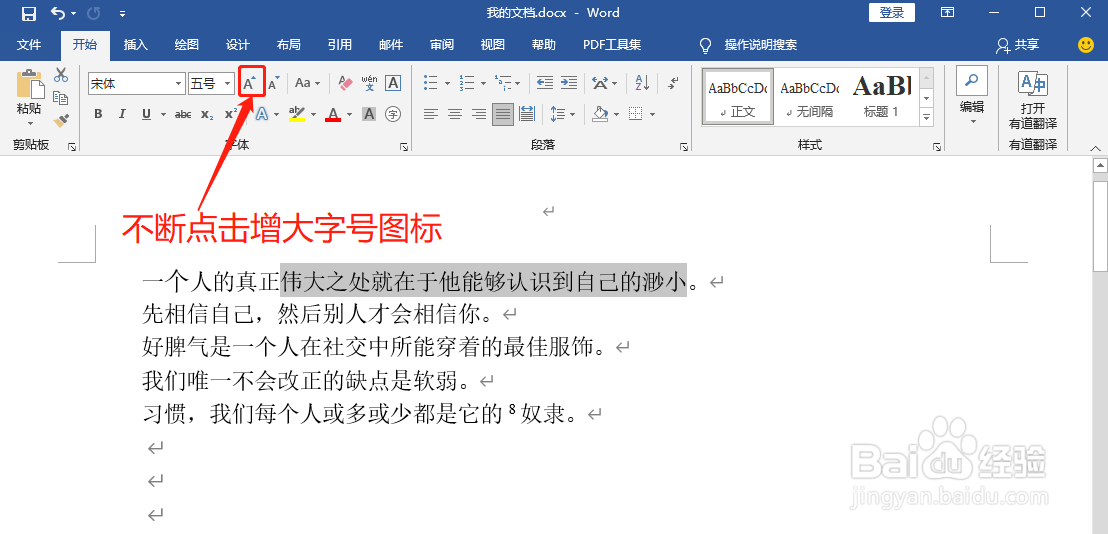Switch to the 设计 Design tab

237,45
